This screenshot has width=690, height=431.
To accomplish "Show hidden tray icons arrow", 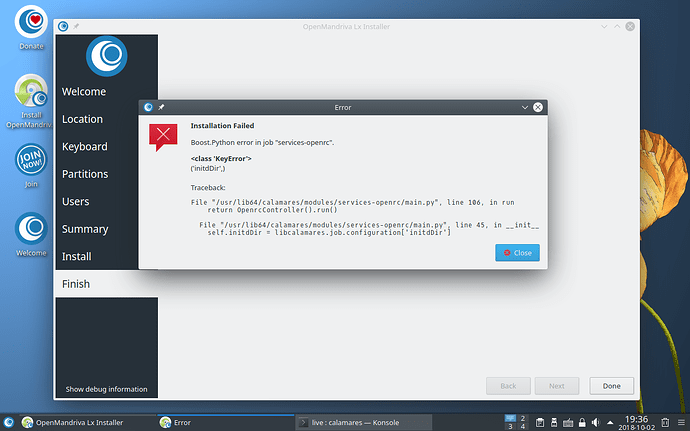I will coord(610,423).
